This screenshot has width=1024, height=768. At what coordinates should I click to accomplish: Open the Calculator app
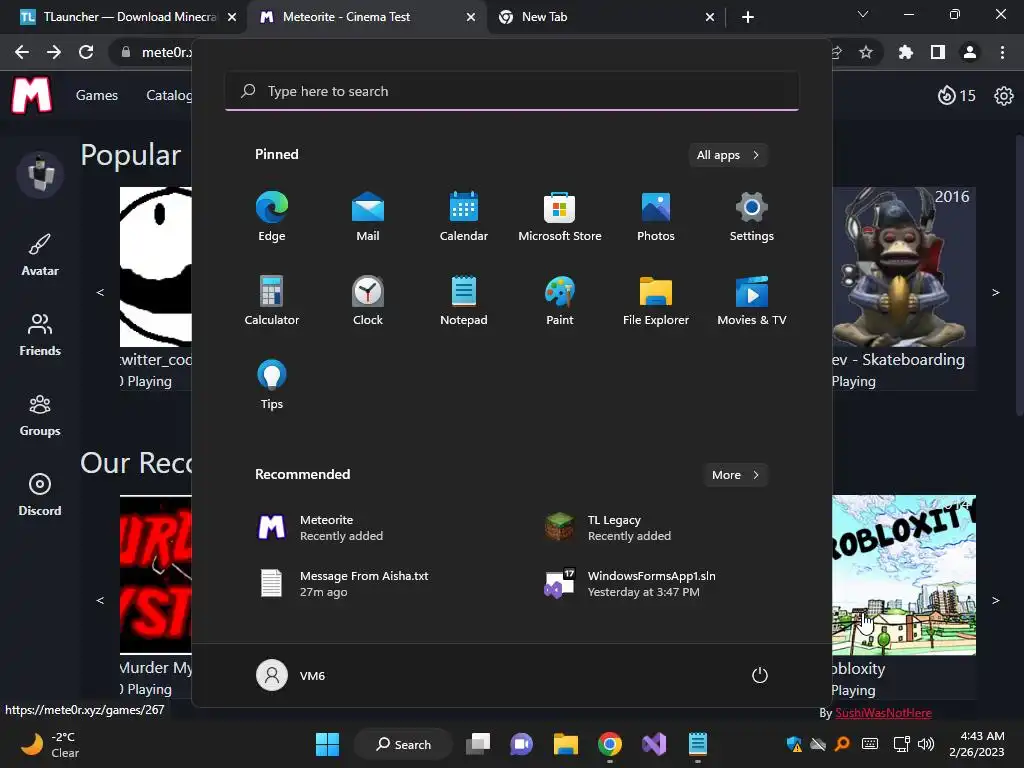272,300
